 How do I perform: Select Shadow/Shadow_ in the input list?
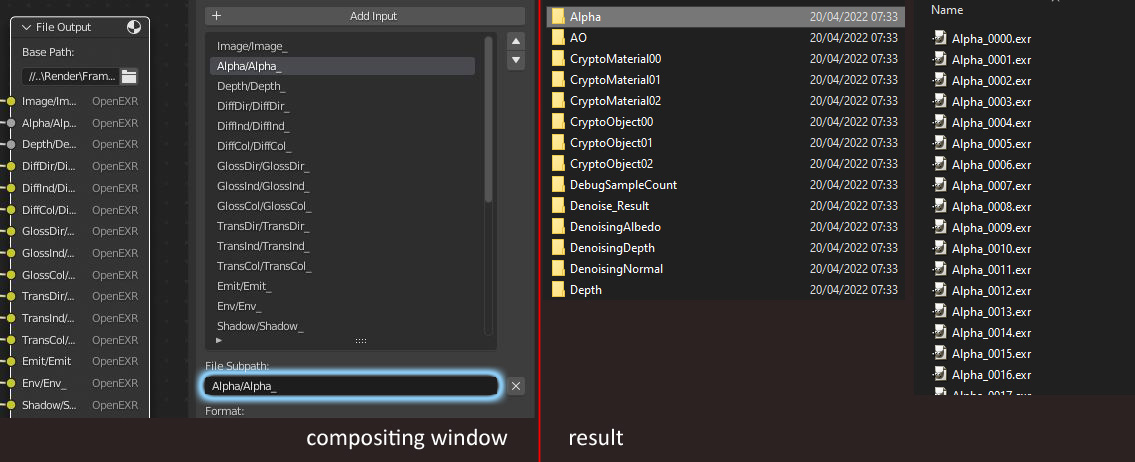342,326
